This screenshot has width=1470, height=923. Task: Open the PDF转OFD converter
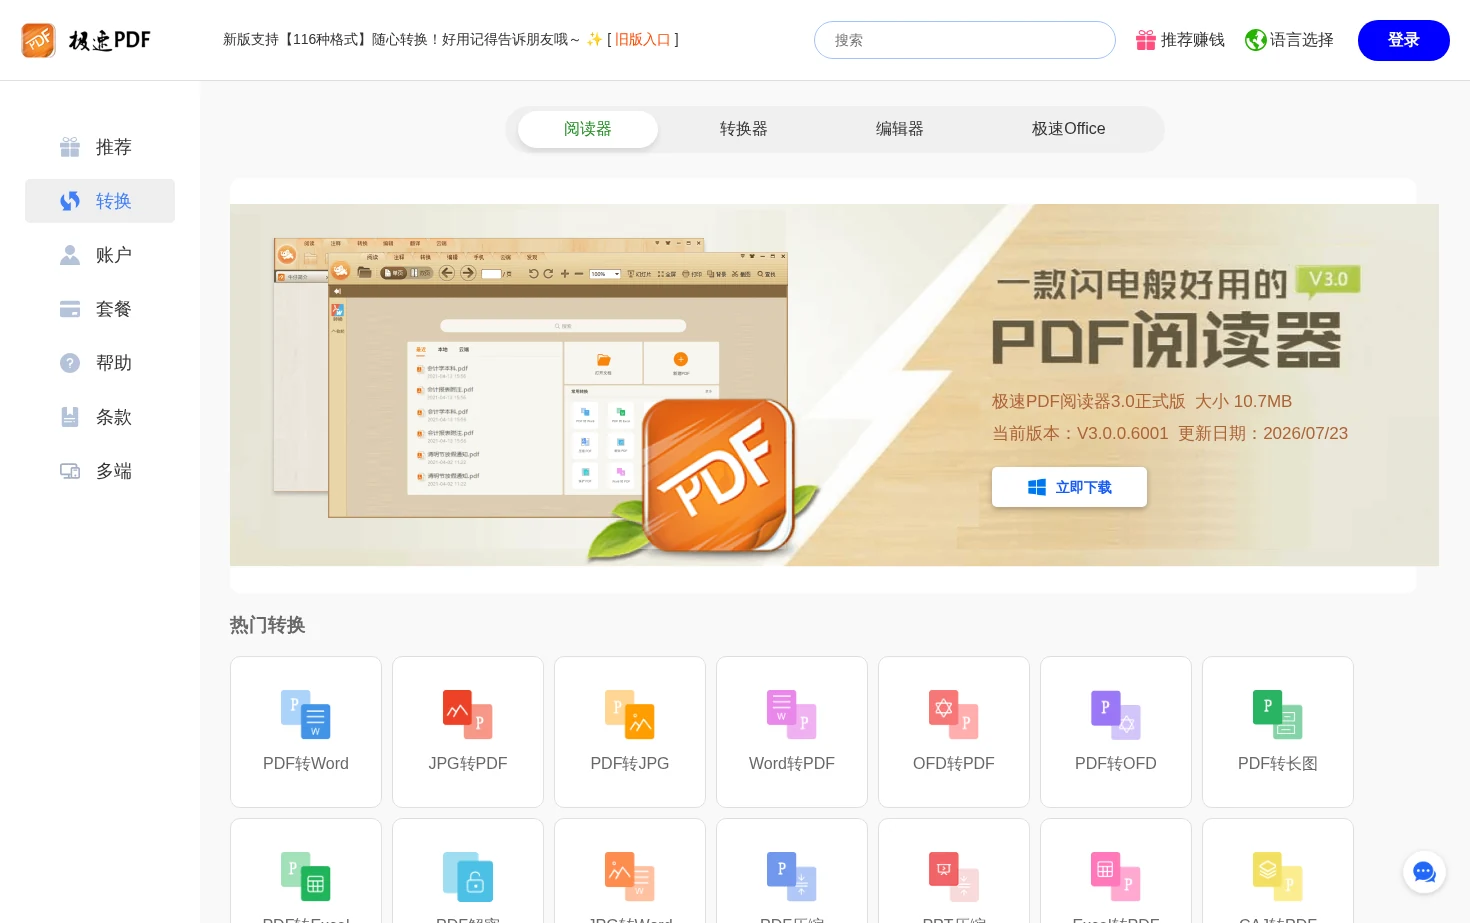1116,732
